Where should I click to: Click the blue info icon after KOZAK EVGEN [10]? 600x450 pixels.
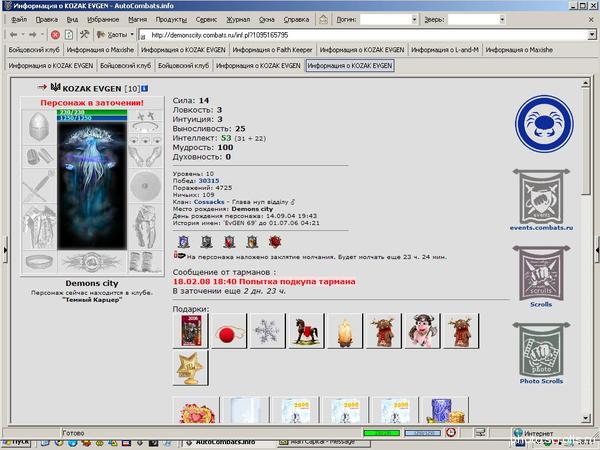click(x=144, y=88)
